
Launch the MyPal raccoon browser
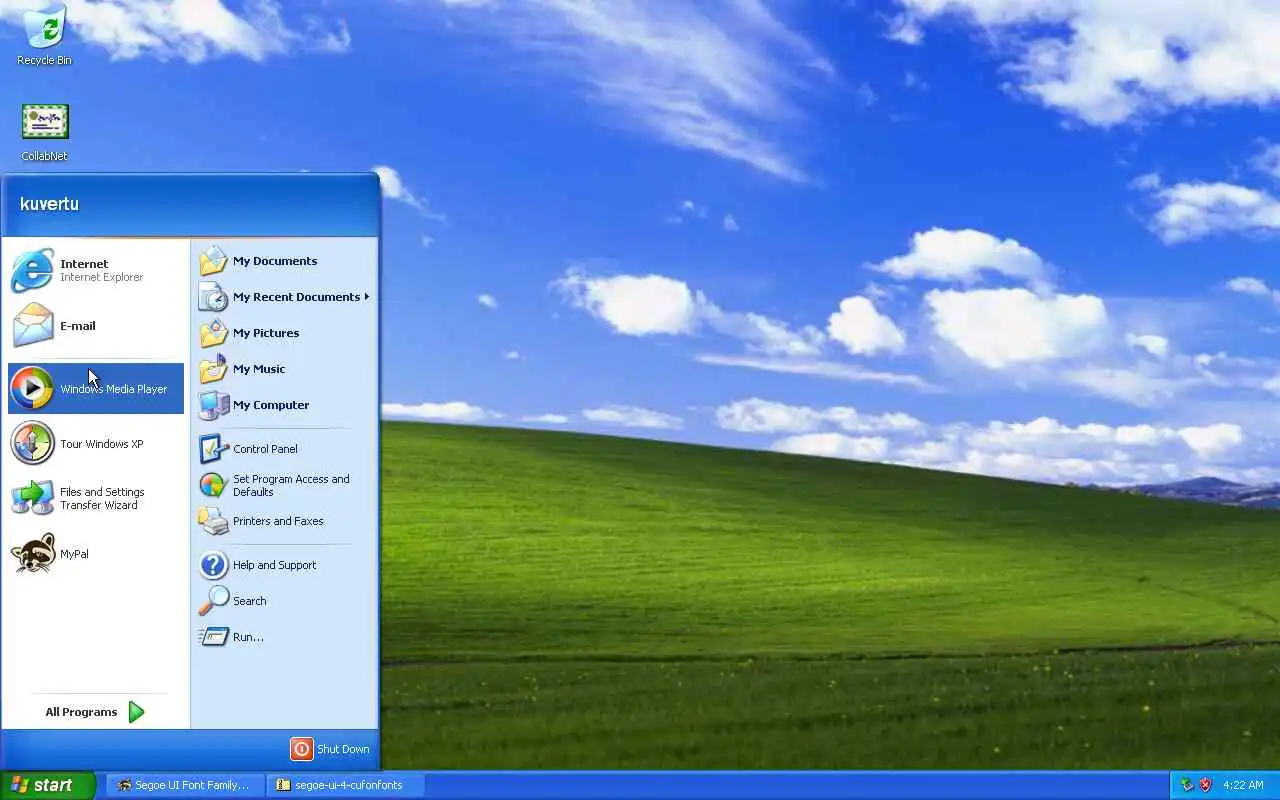96,553
